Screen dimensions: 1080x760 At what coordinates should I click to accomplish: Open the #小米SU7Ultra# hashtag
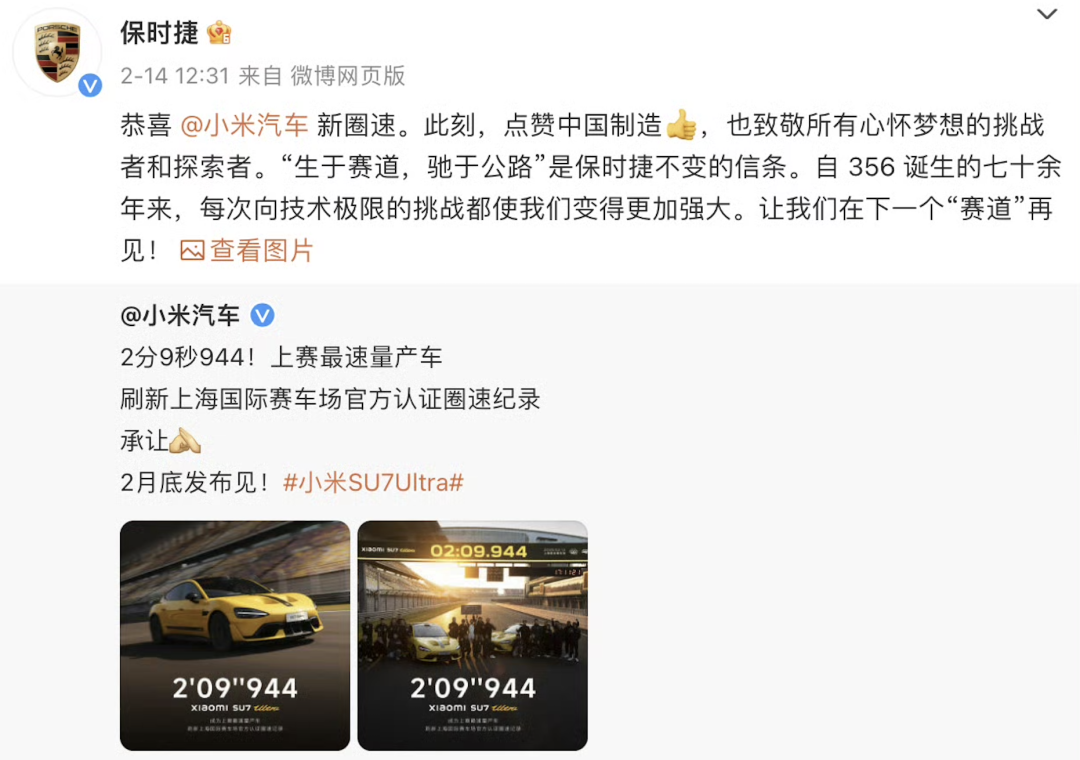point(373,482)
